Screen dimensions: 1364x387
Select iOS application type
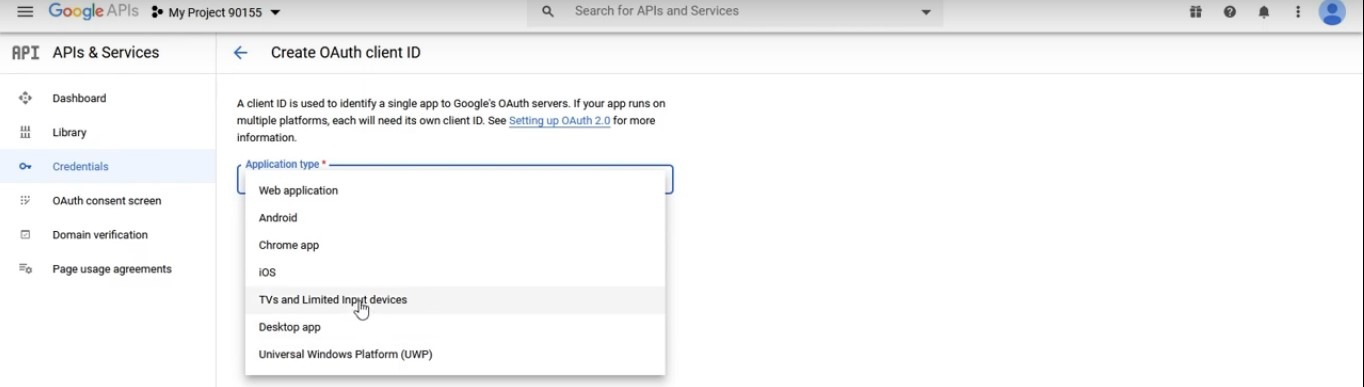[455, 272]
